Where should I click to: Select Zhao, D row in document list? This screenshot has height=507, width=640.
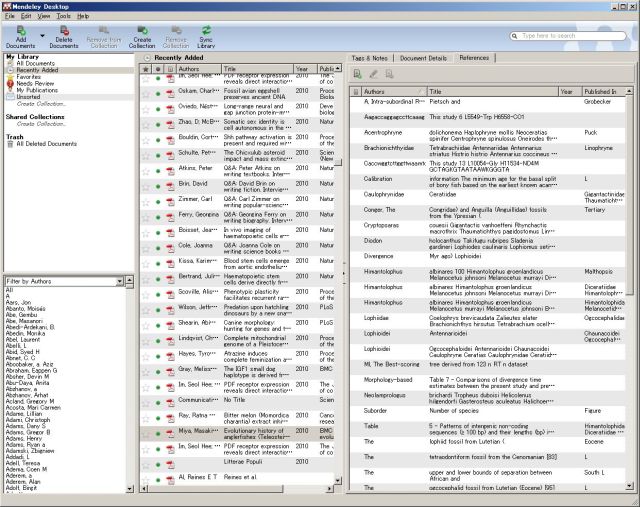tap(237, 125)
